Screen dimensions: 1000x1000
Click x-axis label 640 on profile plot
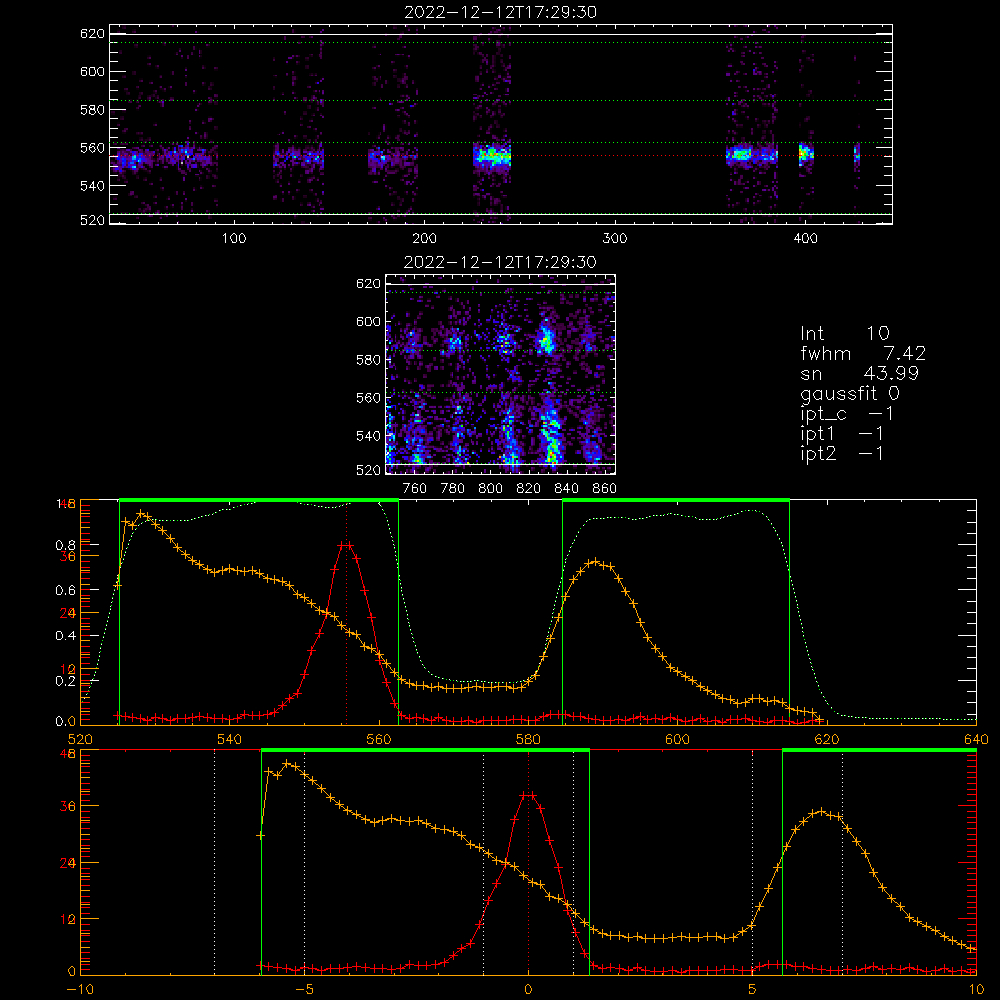(976, 739)
